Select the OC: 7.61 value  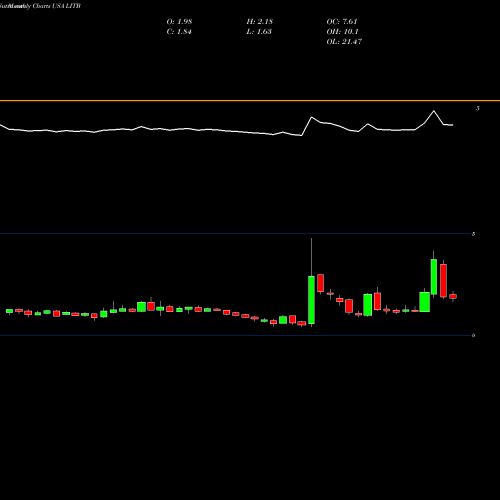pos(342,22)
